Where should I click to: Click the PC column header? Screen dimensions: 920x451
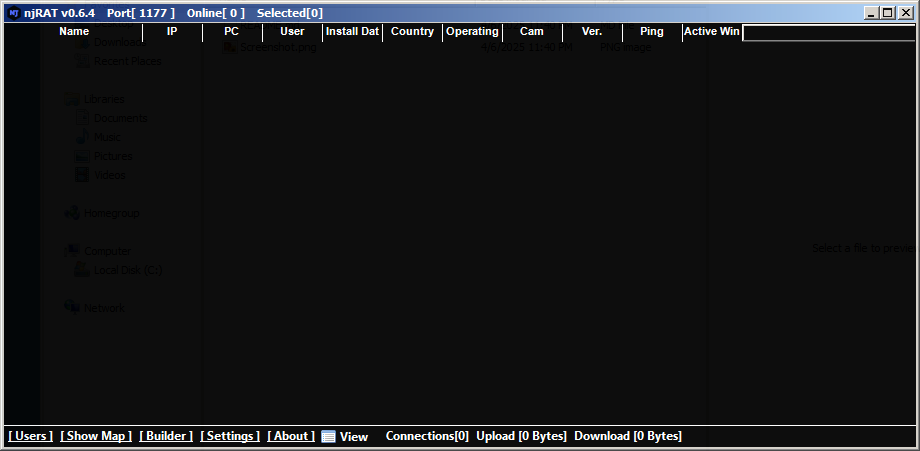pyautogui.click(x=232, y=32)
